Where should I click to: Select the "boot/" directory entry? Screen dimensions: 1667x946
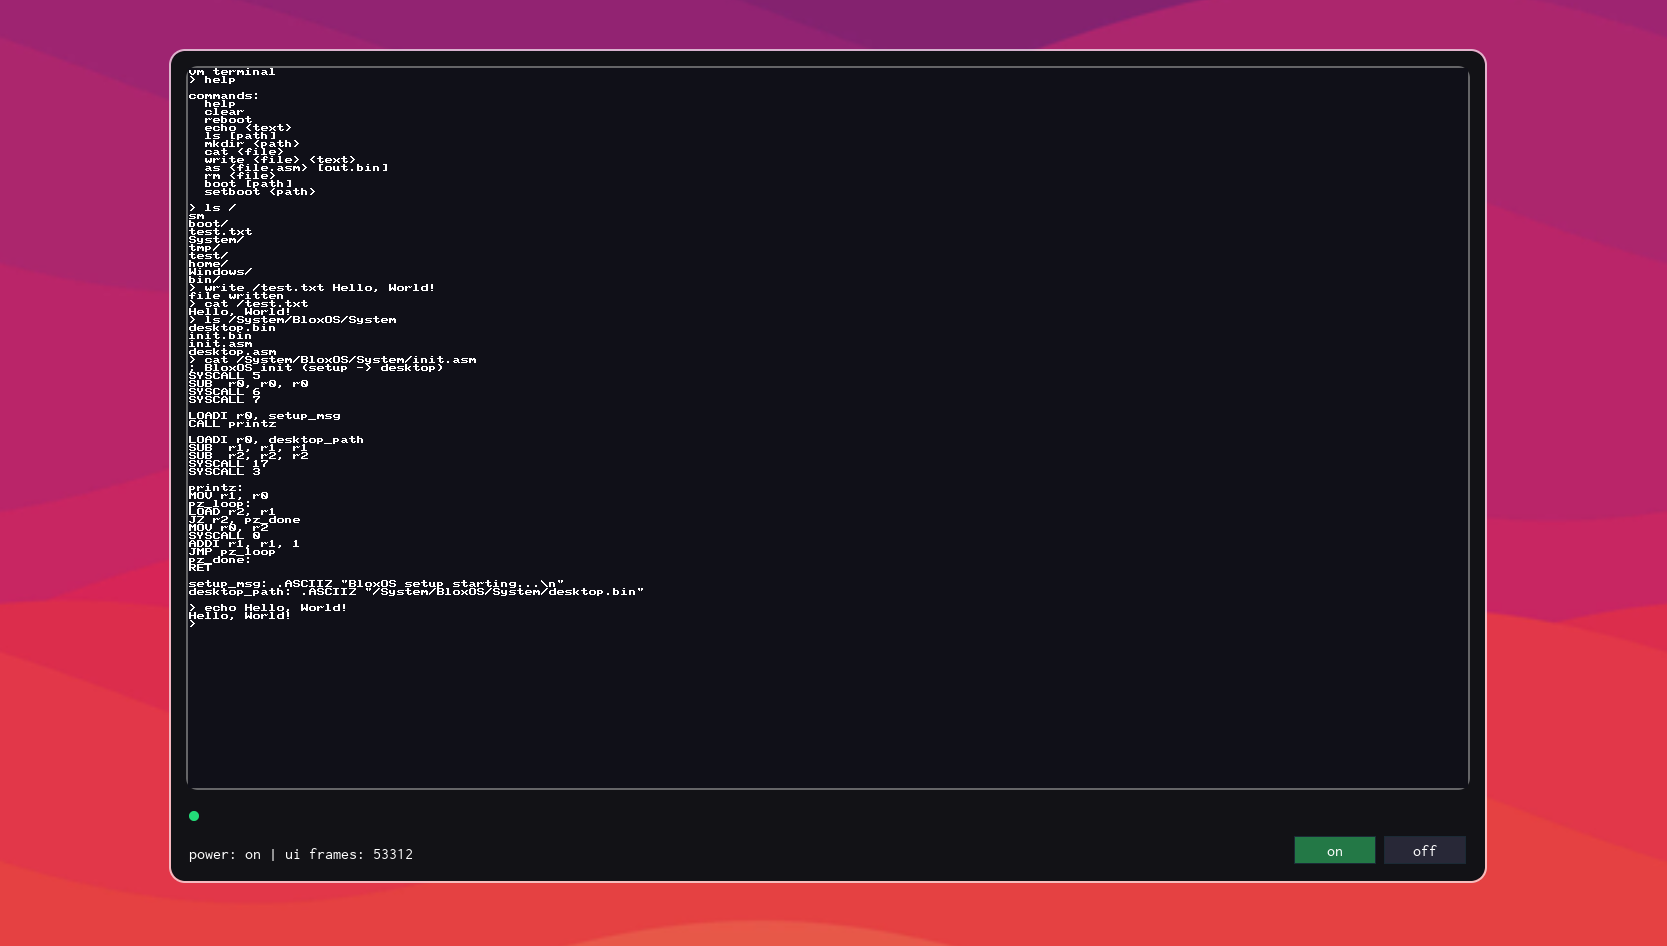coord(207,223)
